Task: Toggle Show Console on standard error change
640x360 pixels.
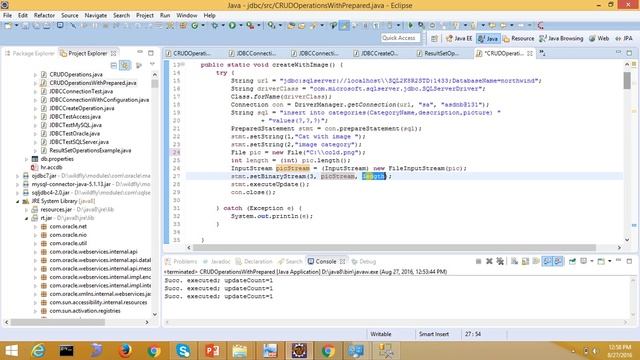Action: tap(558, 261)
